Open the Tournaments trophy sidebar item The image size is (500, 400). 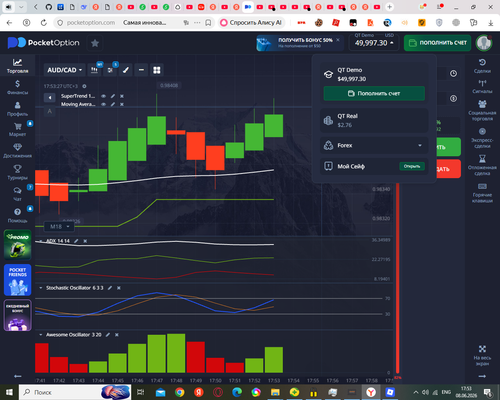[17, 172]
